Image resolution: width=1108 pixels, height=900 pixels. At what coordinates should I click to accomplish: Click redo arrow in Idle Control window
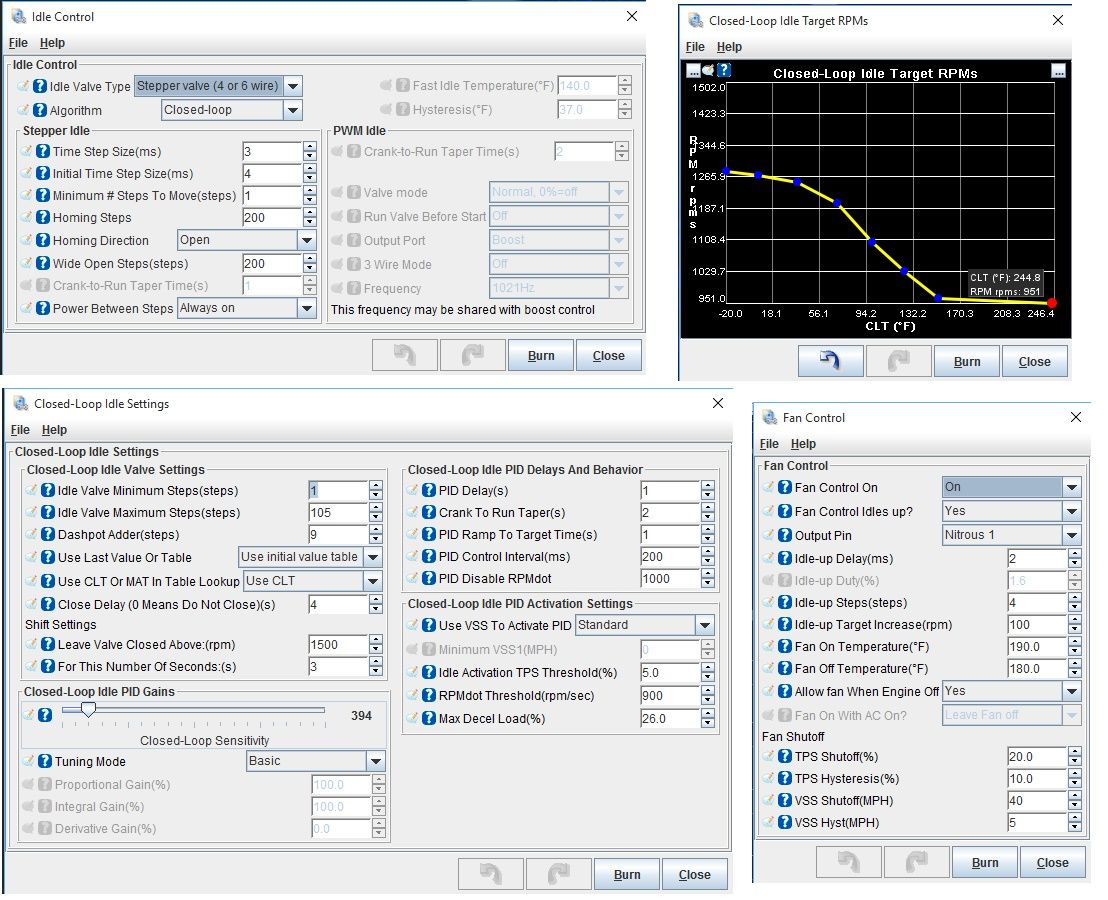tap(473, 355)
